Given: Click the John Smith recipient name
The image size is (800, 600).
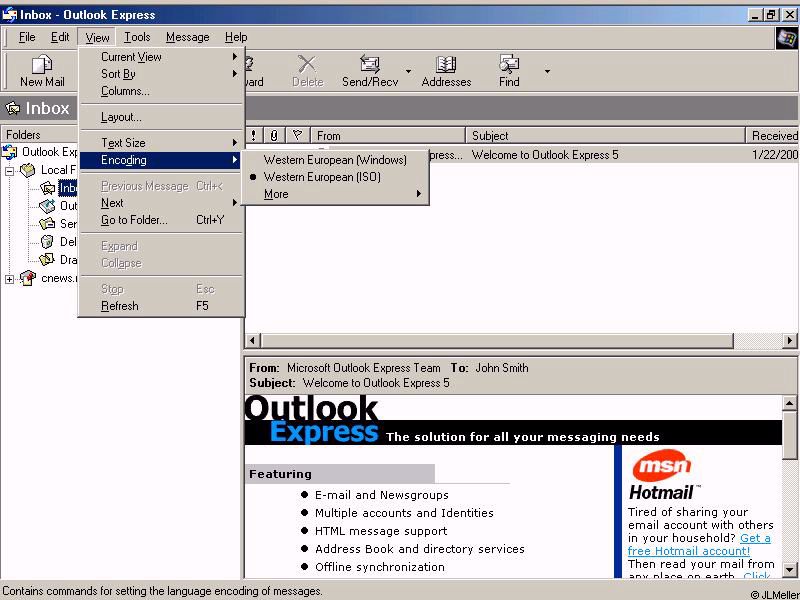Looking at the screenshot, I should 502,368.
